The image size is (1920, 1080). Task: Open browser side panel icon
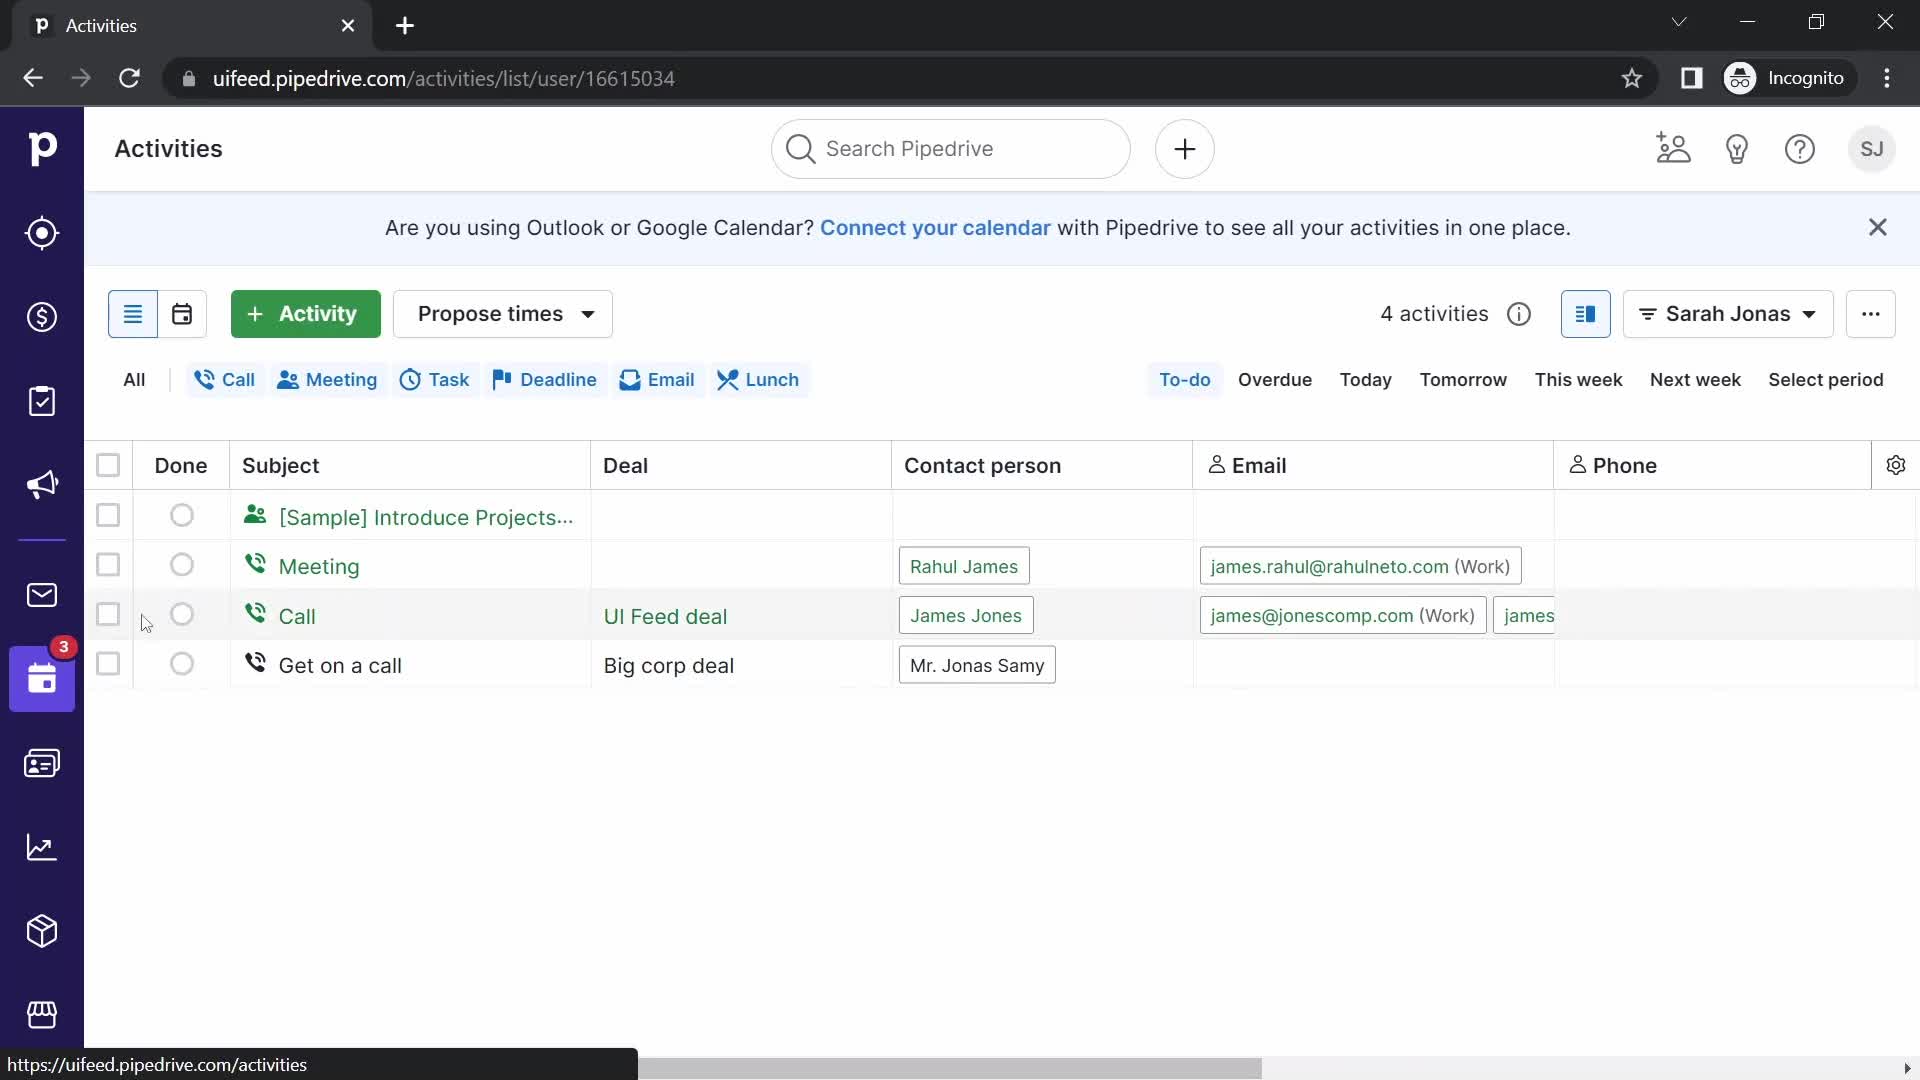[1692, 78]
